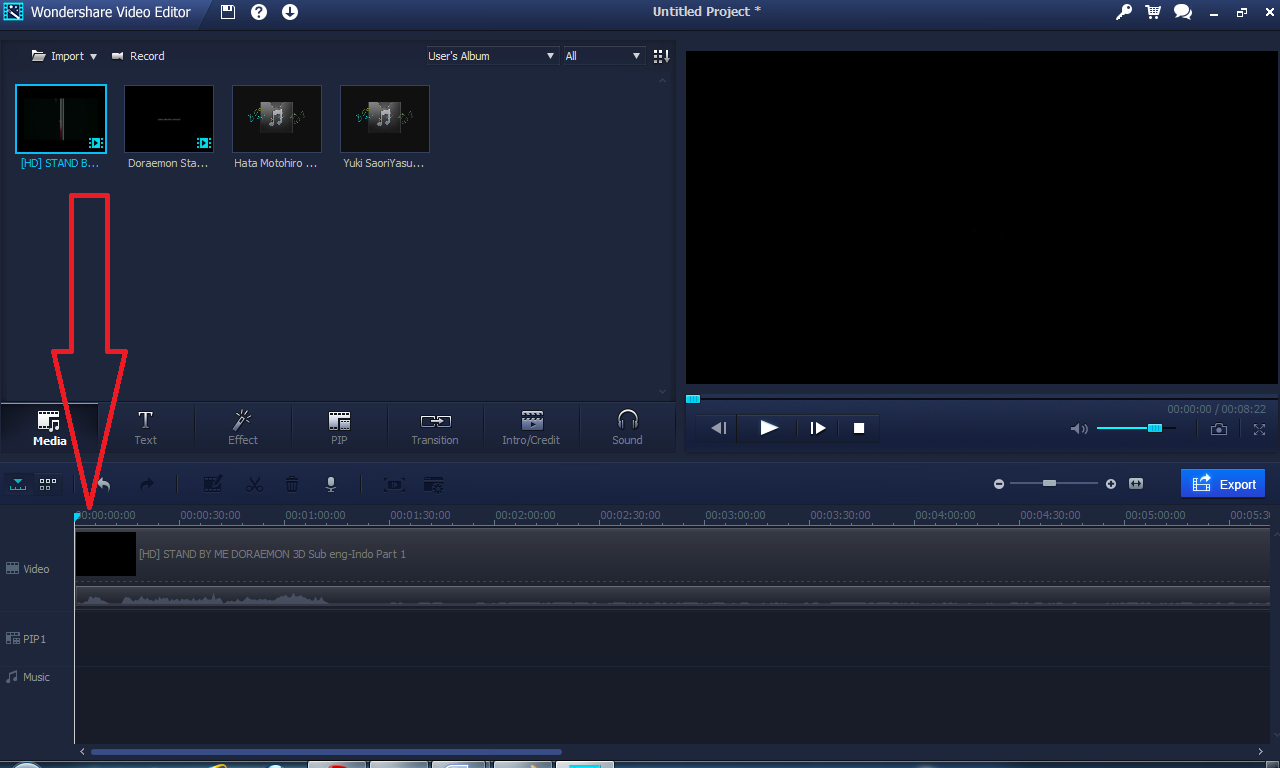Click the blue Export button

pos(1223,483)
